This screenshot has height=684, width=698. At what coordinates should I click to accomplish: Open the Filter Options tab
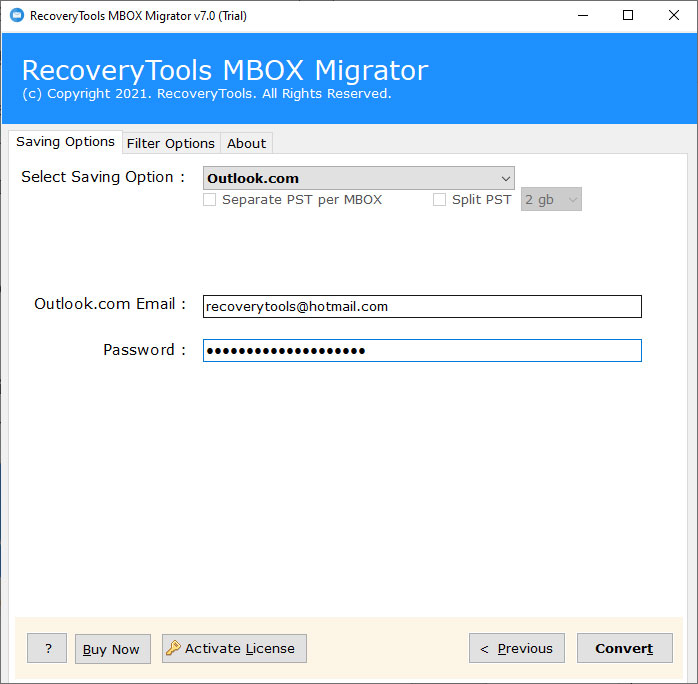171,143
